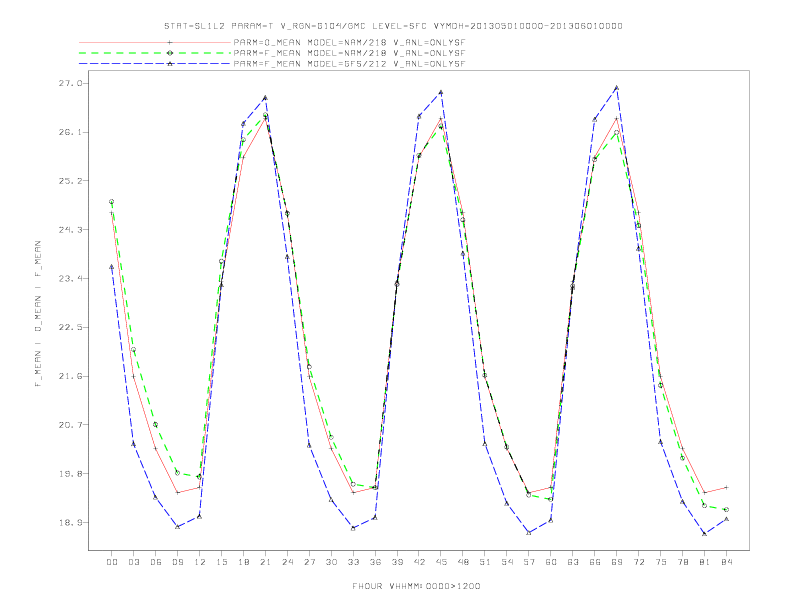The width and height of the screenshot is (792, 612).
Task: Click x-axis hour label 72
Action: 639,562
